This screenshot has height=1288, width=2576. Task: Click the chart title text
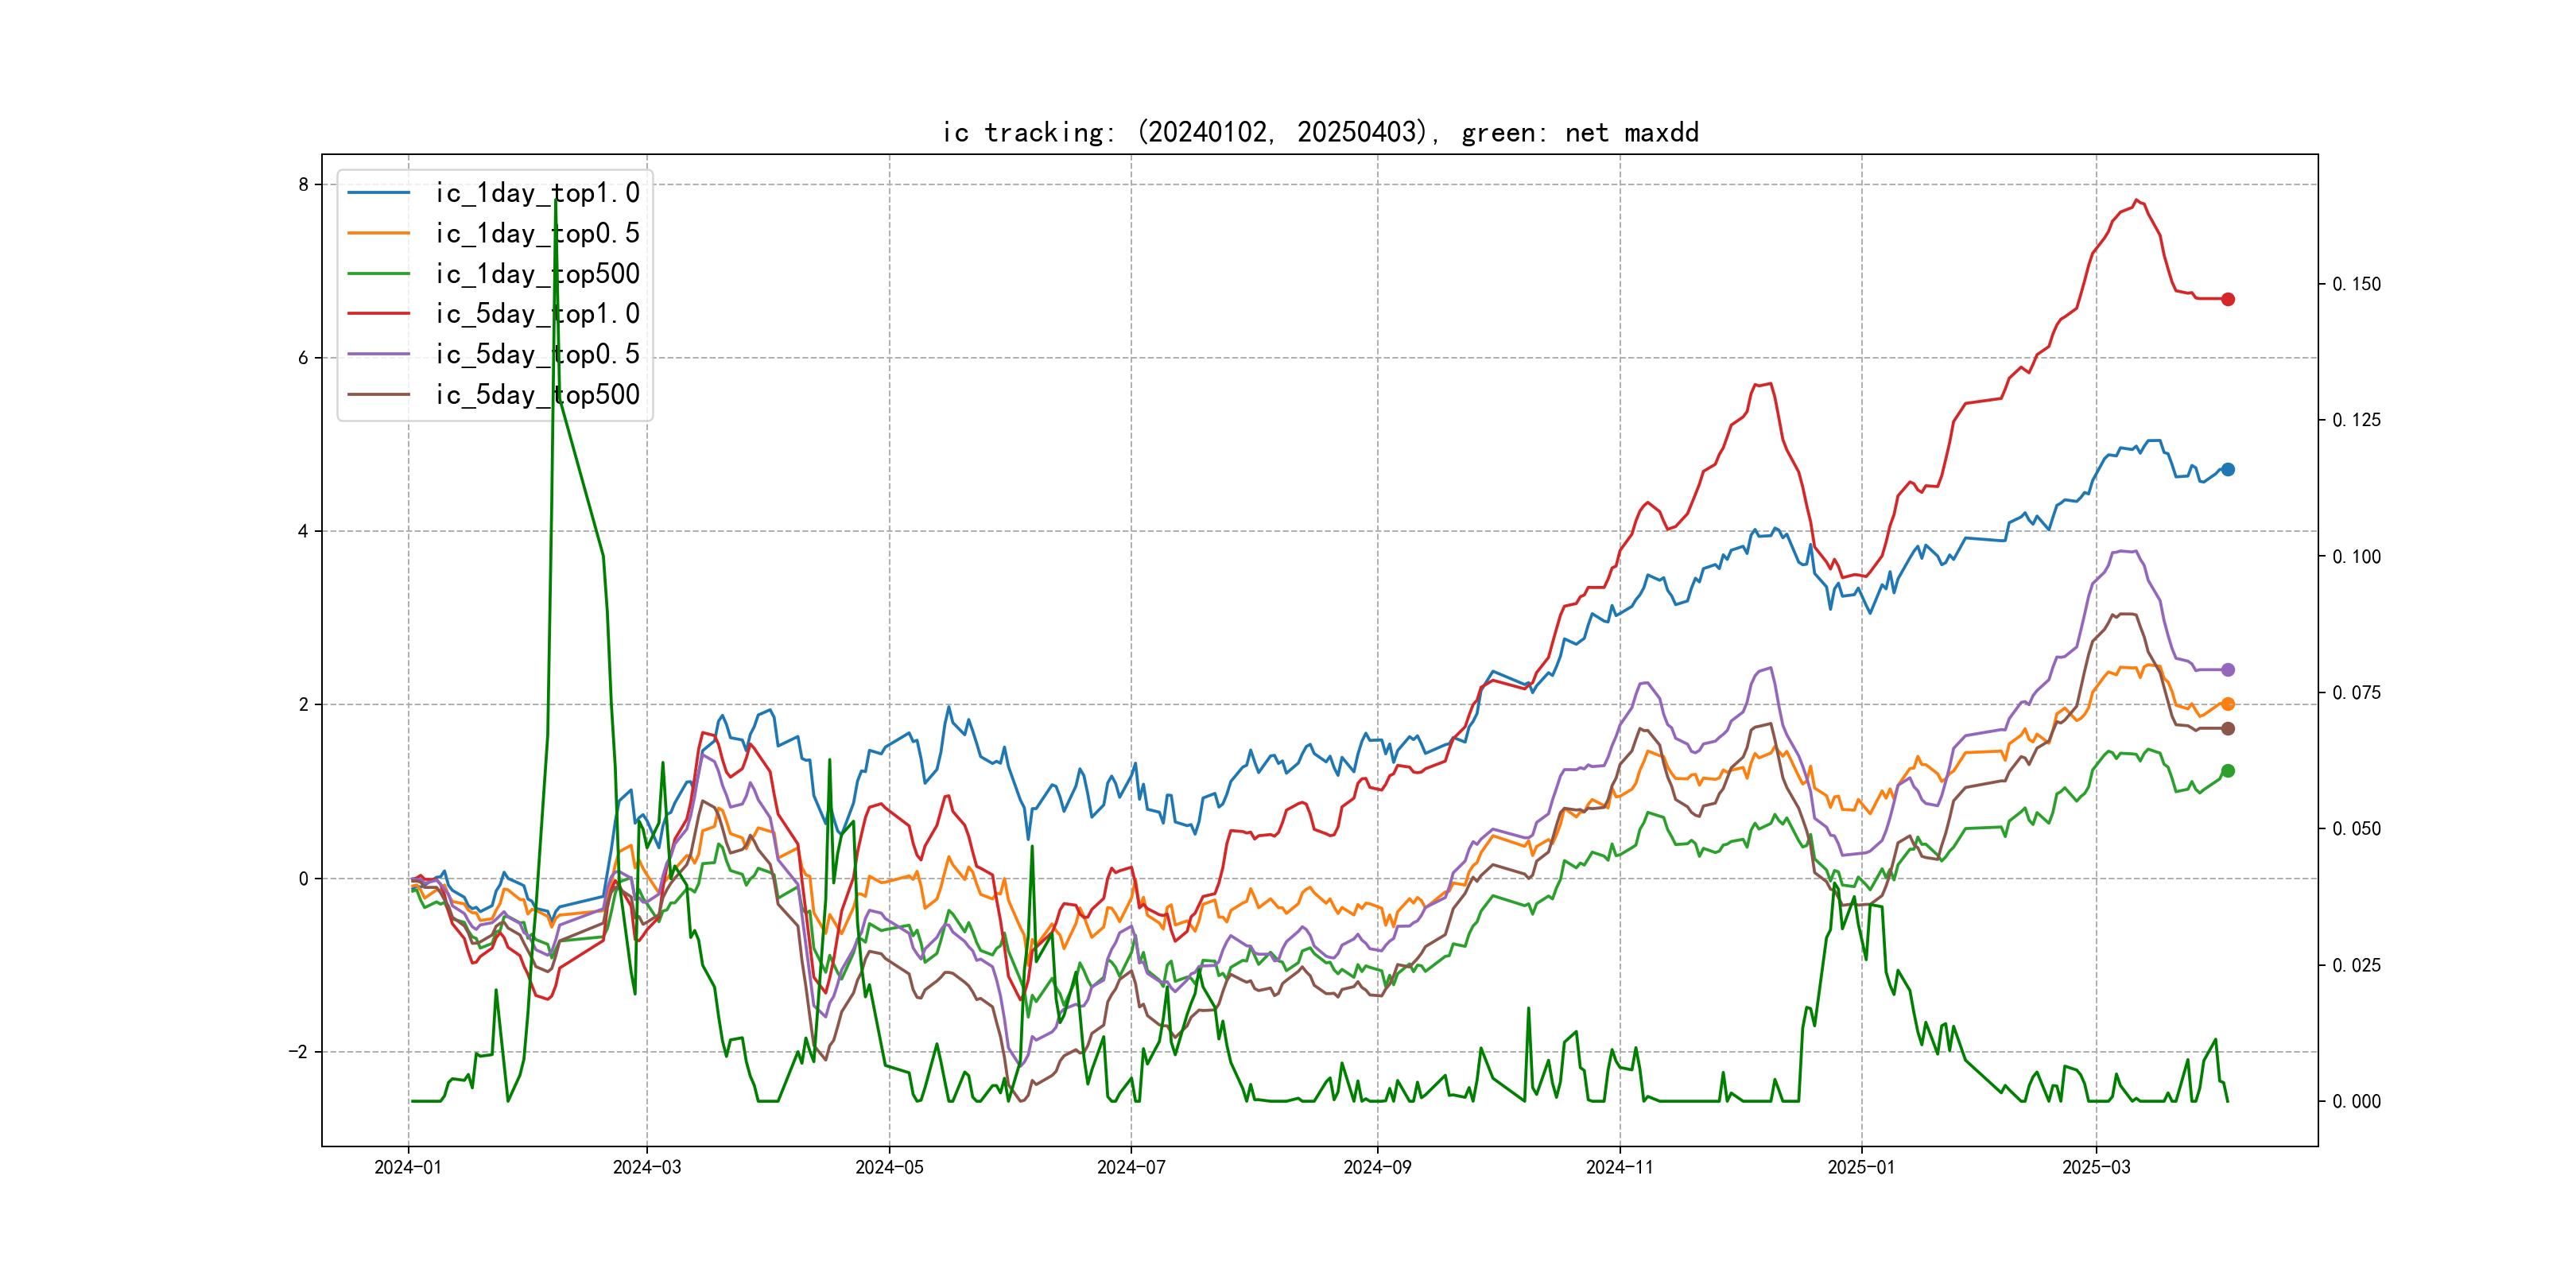pyautogui.click(x=1320, y=132)
